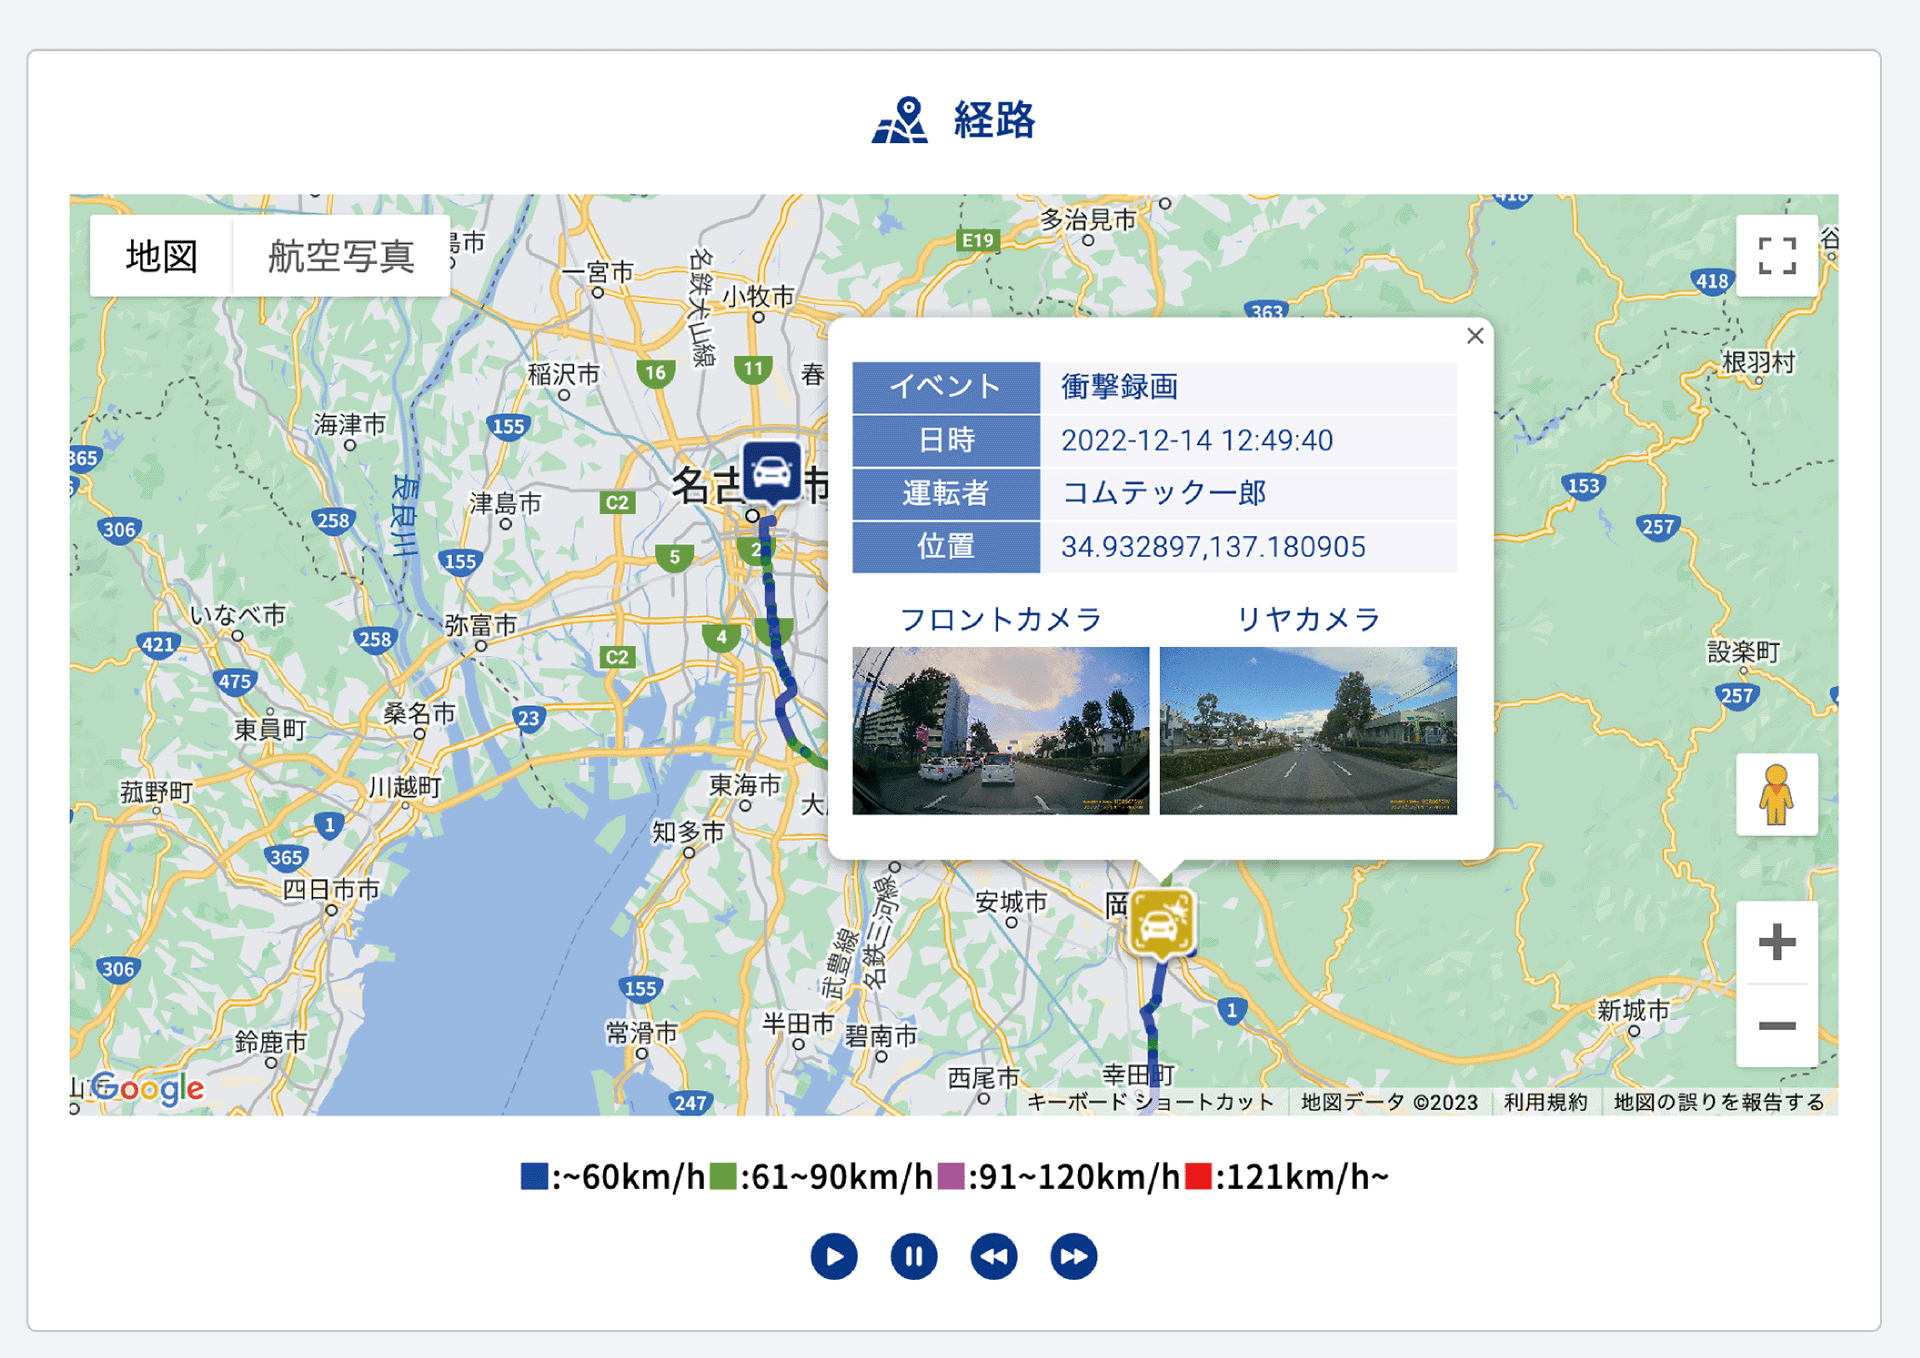Screen dimensions: 1920x1358
Task: Switch to 地図 map view
Action: [x=161, y=256]
